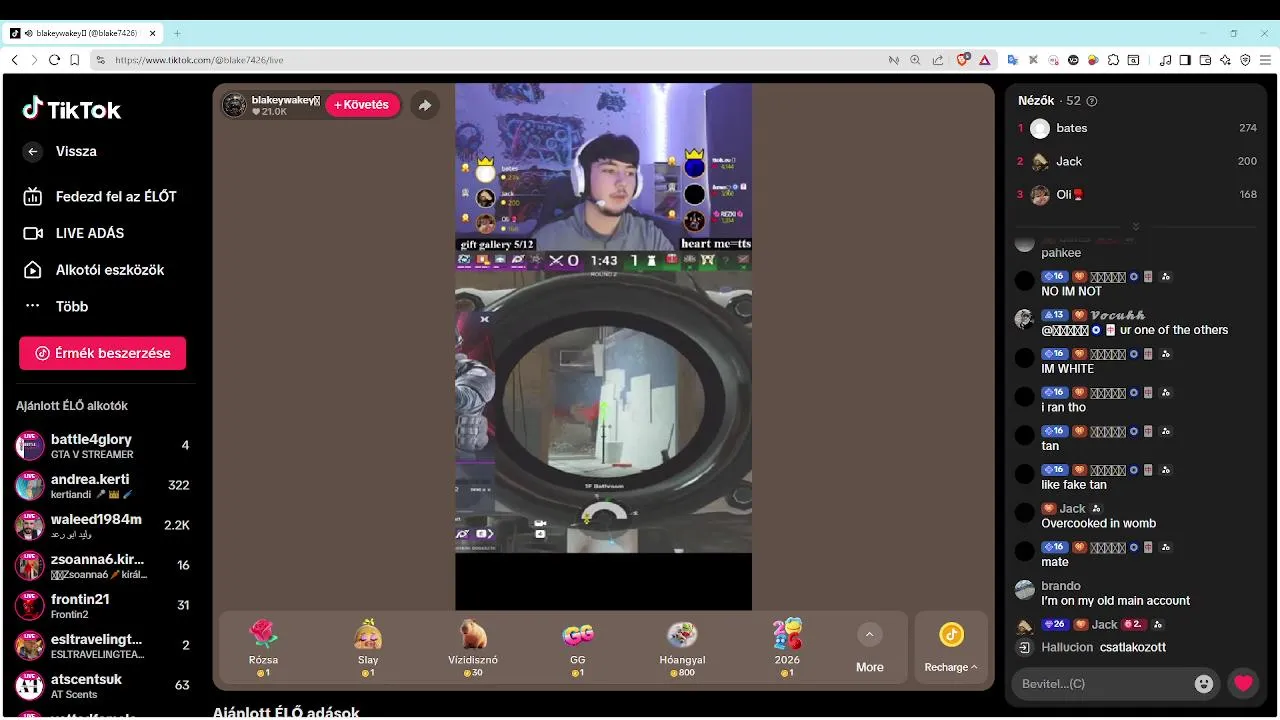The width and height of the screenshot is (1280, 720).
Task: Click the TikTok logo
Action: [72, 109]
